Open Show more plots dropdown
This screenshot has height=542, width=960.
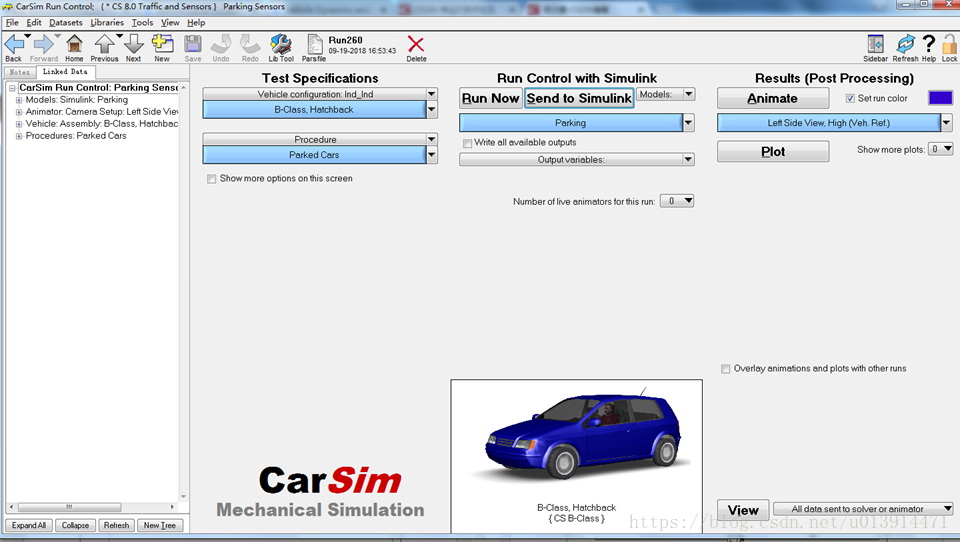941,149
